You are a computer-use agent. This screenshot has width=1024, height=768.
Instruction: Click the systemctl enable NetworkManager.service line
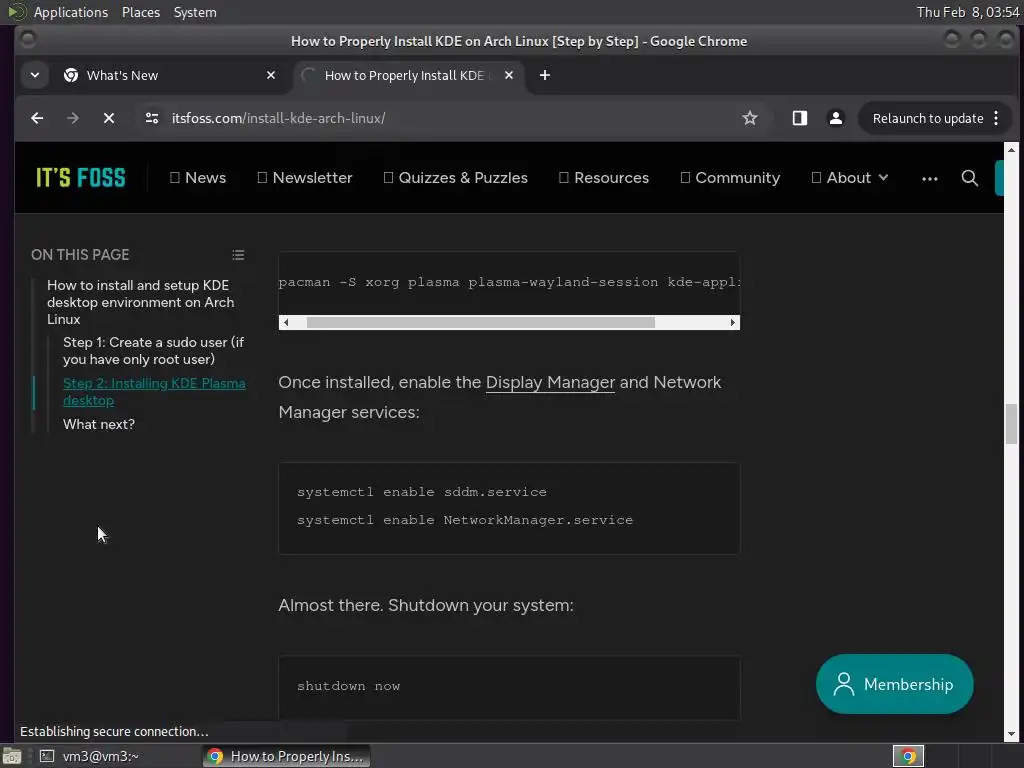point(465,520)
